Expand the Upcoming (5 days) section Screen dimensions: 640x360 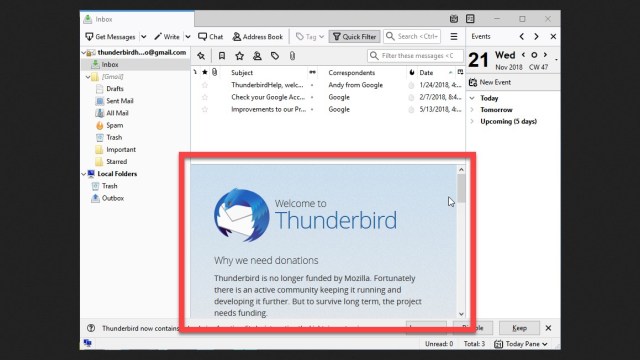[x=472, y=121]
